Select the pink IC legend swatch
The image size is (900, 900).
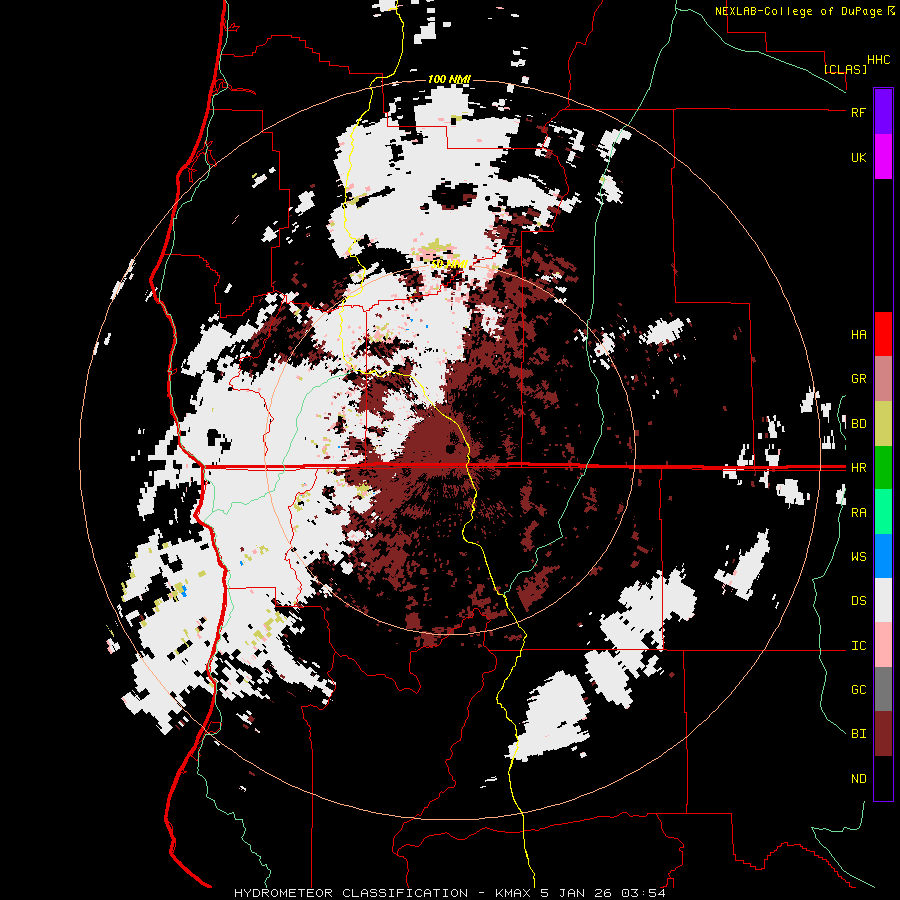tap(883, 645)
